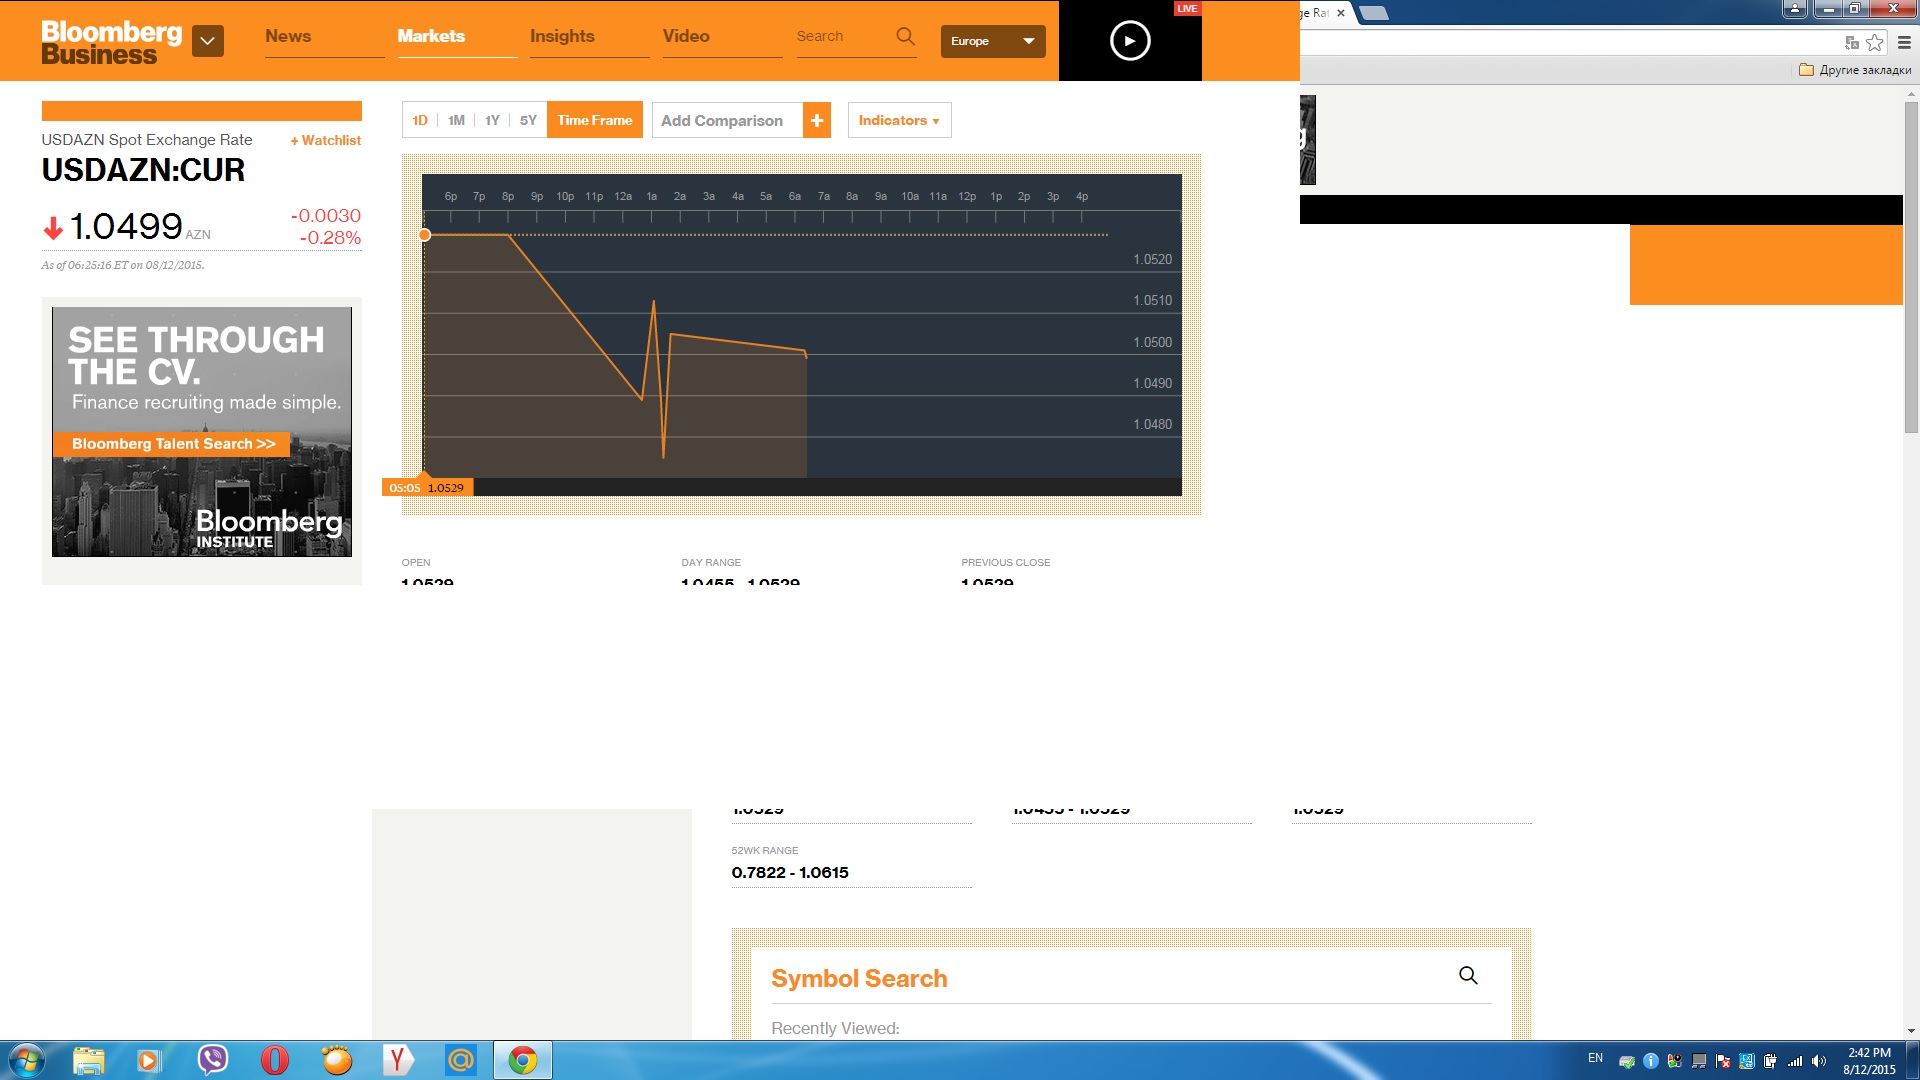Click the Symbol Search magnifier icon
This screenshot has width=1920, height=1080.
[1468, 975]
